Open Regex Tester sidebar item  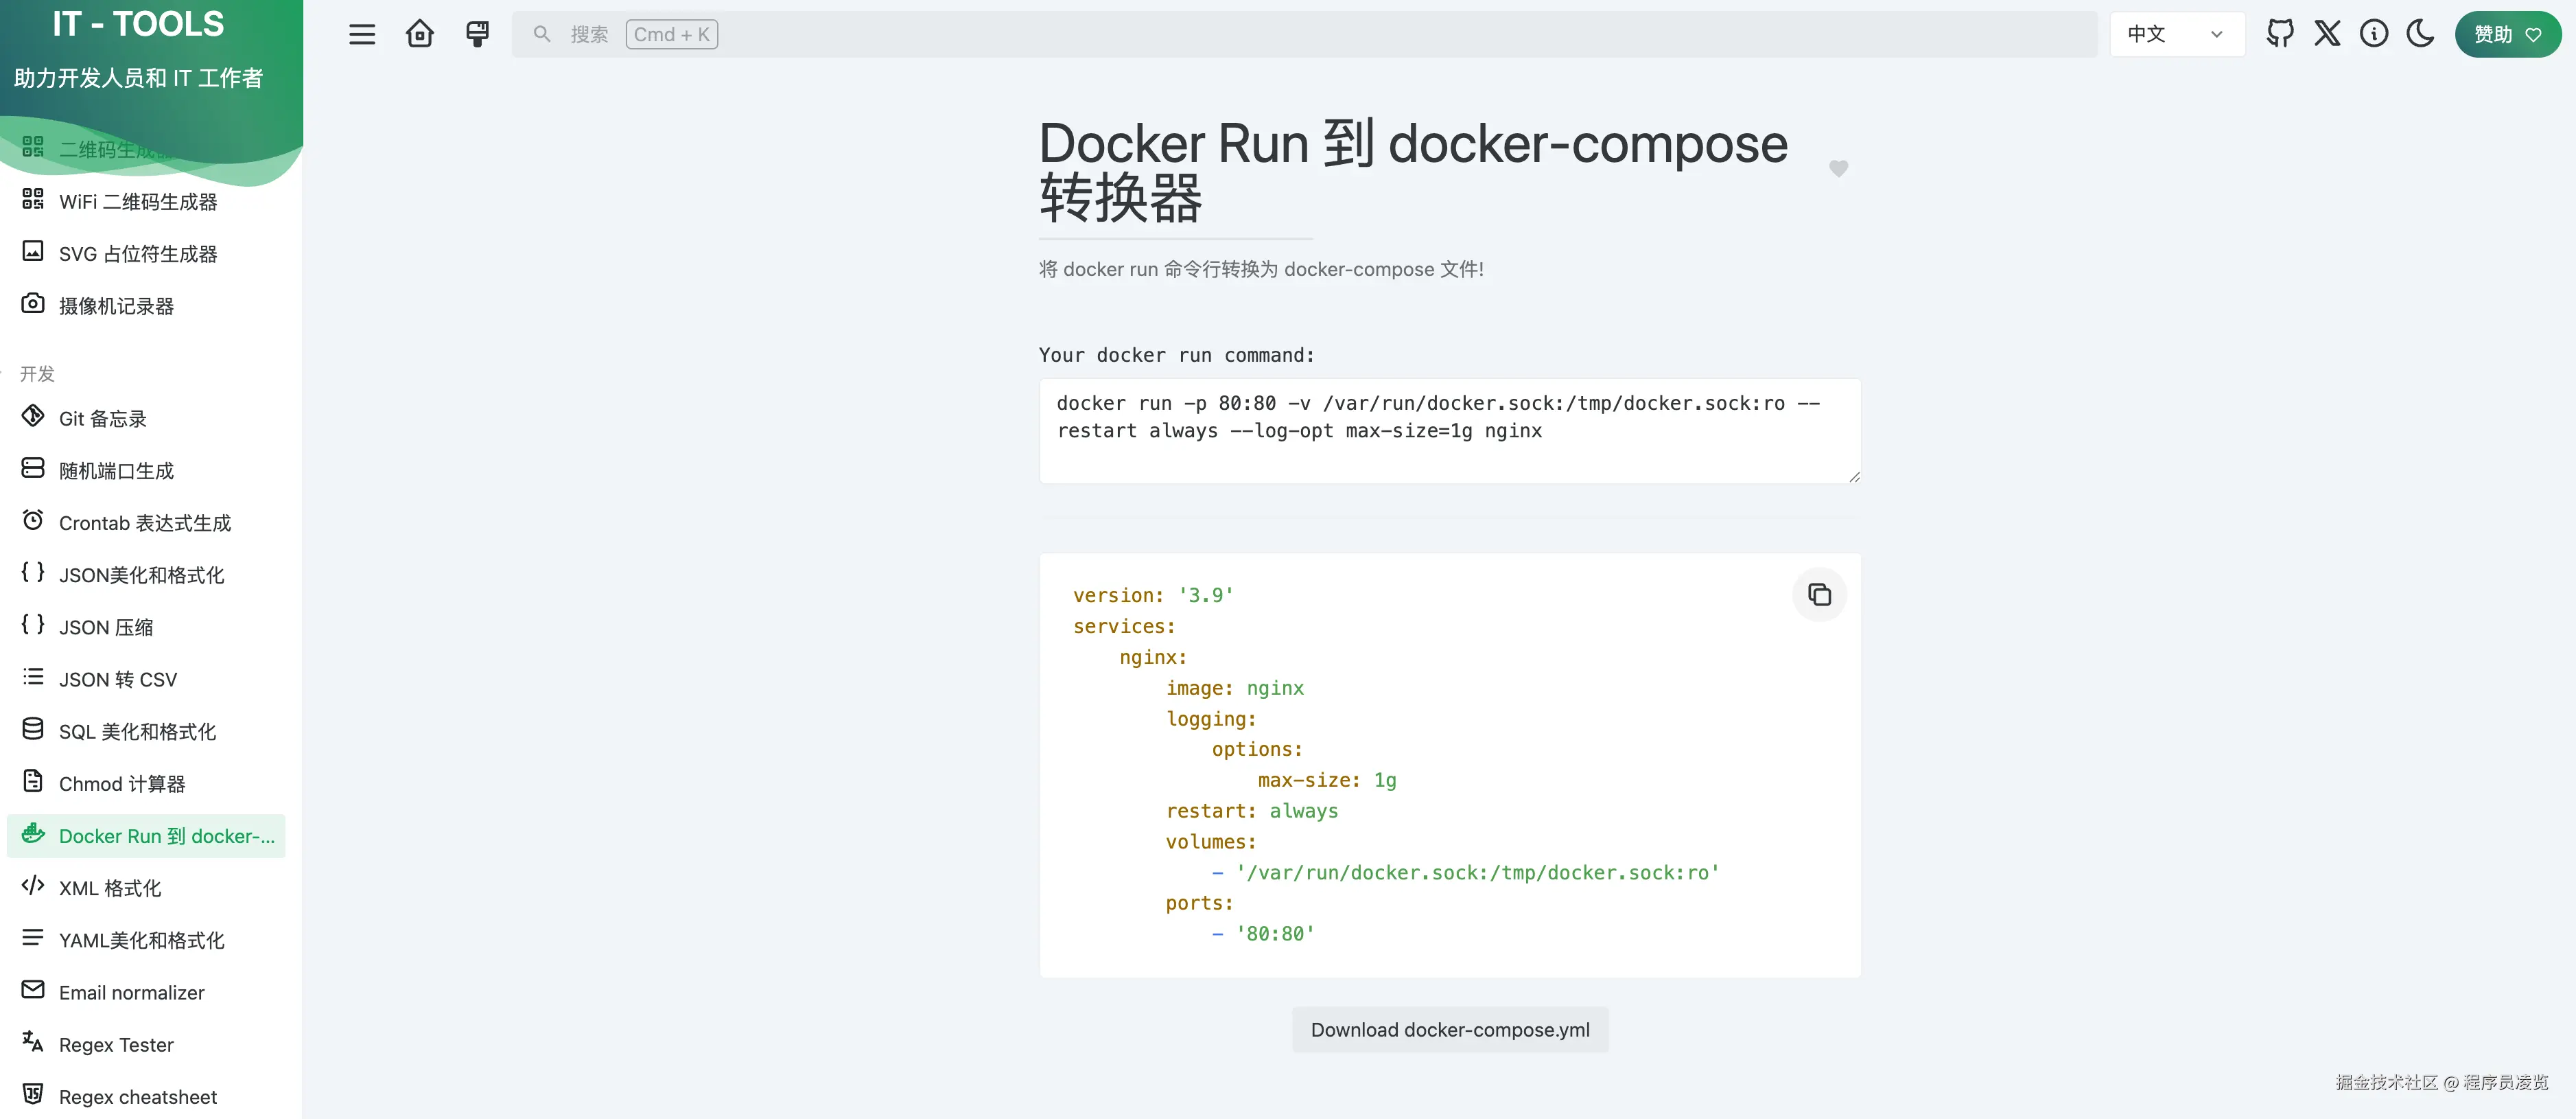click(x=116, y=1045)
